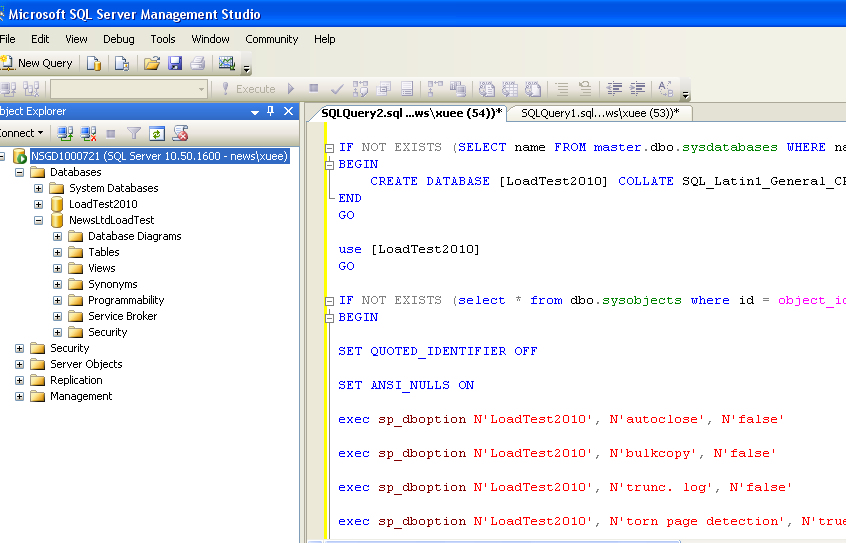Image resolution: width=846 pixels, height=543 pixels.
Task: Switch to the SQLQuery1.sql tab
Action: coord(600,113)
